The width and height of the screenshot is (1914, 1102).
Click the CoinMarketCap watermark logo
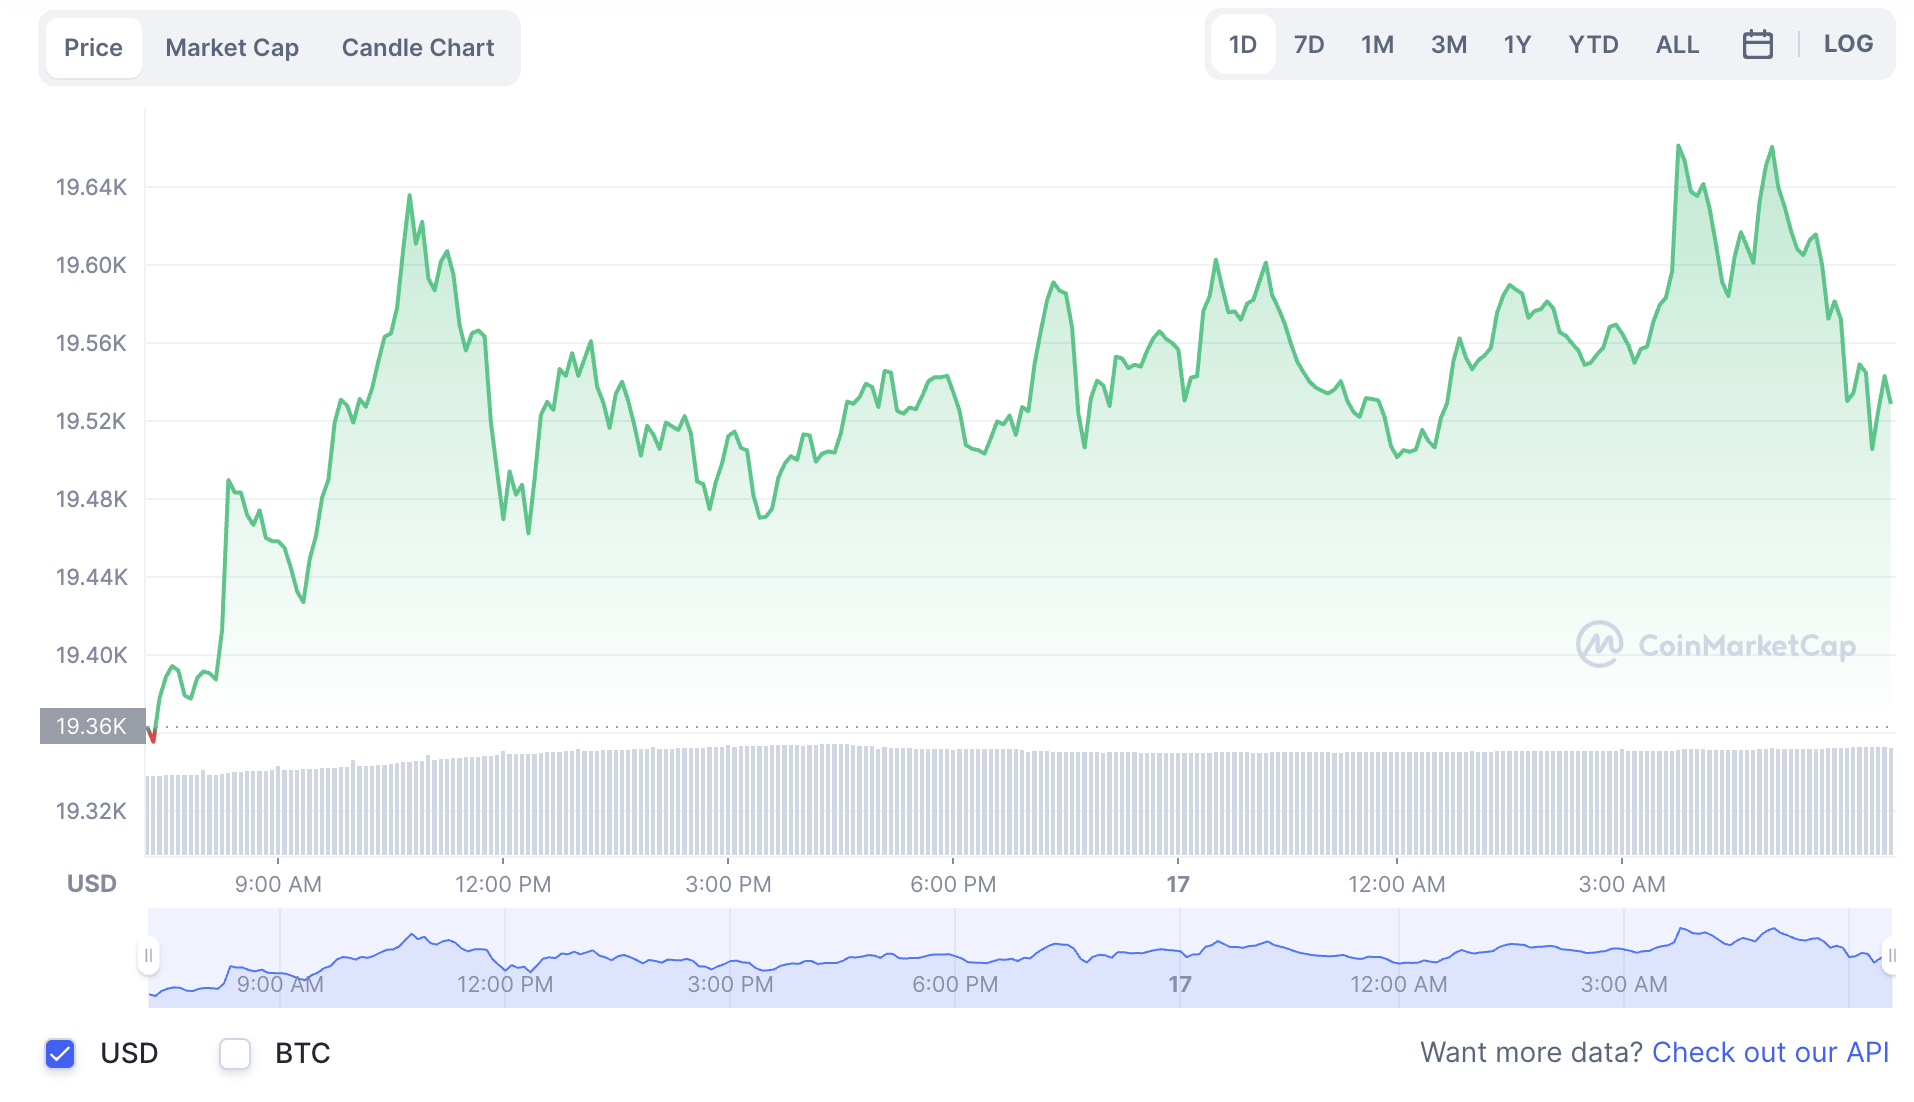click(1716, 645)
